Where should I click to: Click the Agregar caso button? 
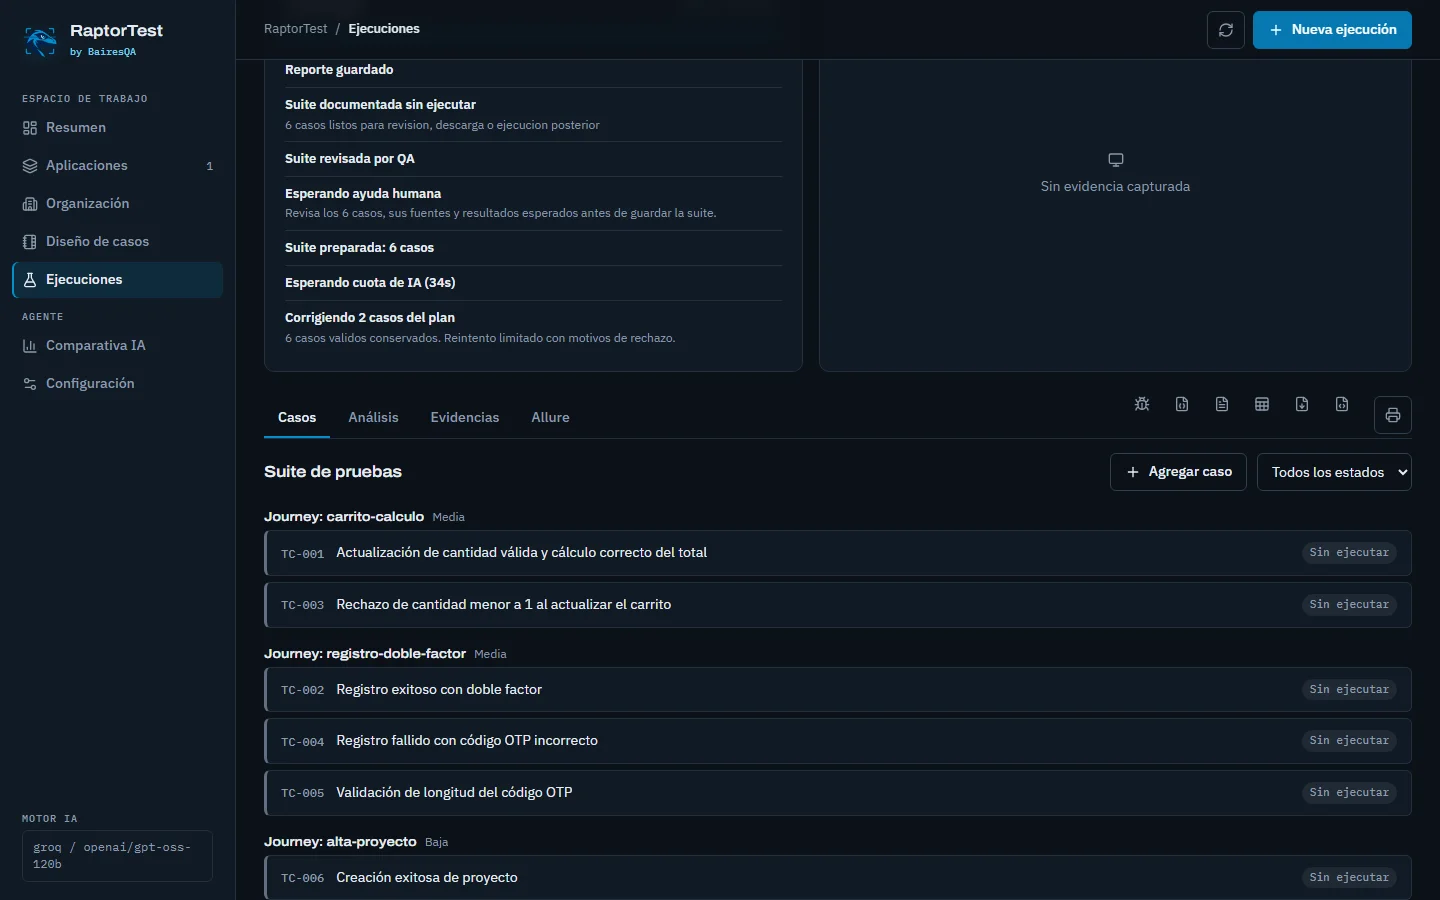(1178, 472)
